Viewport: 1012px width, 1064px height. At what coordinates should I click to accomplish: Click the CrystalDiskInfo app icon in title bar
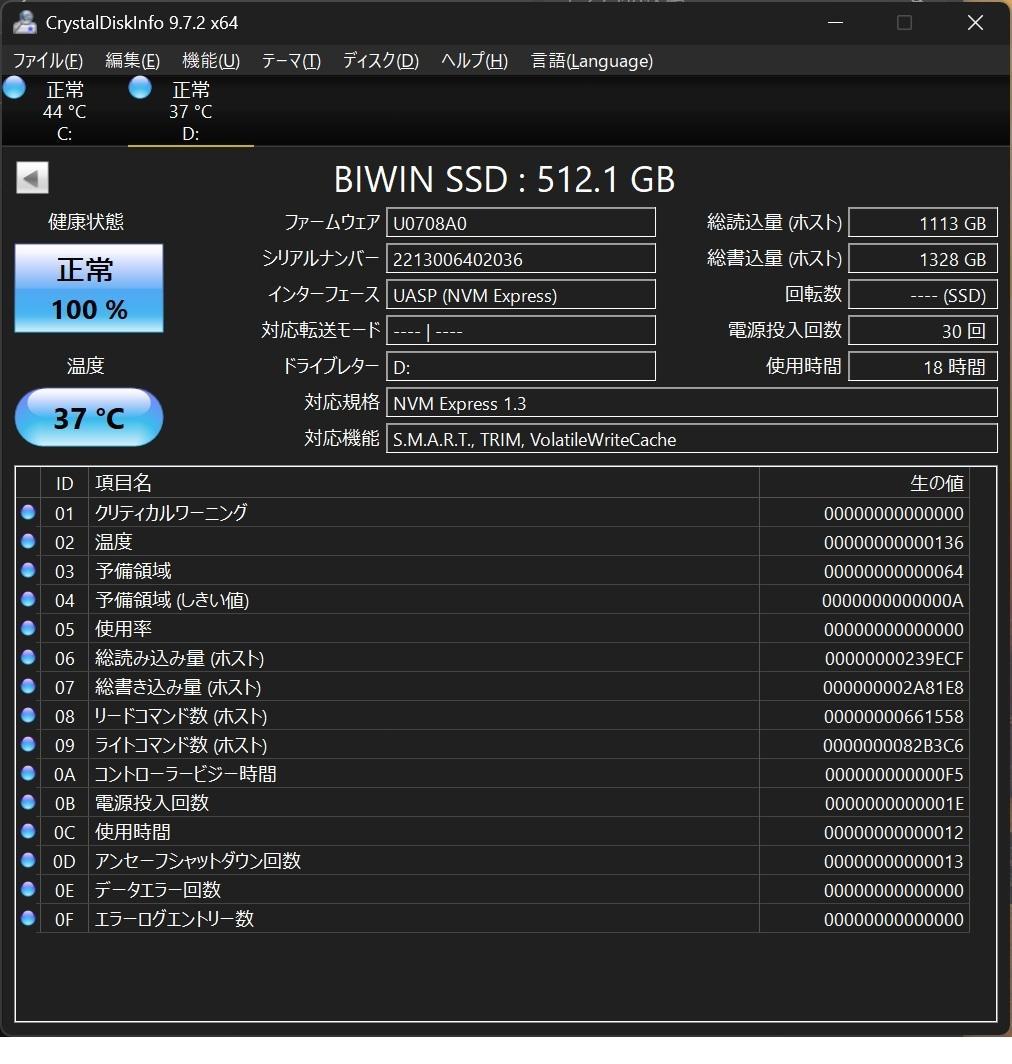point(24,22)
